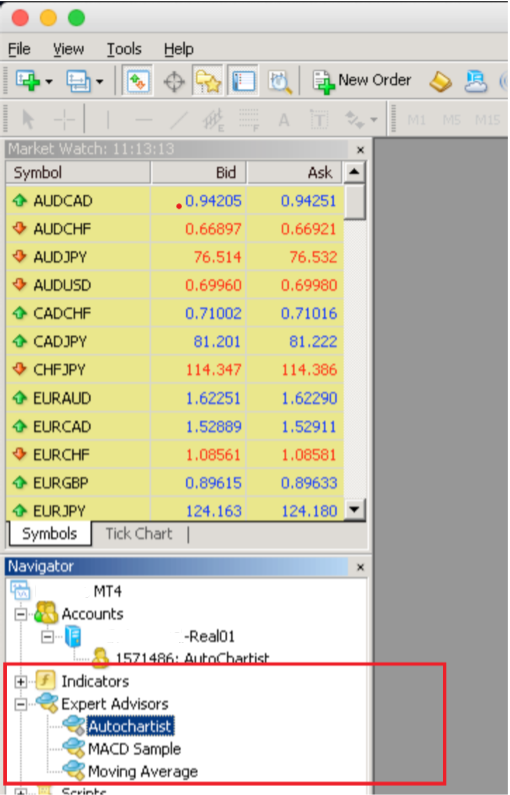Select the MACD Sample expert advisor
510x795 pixels.
tap(134, 749)
